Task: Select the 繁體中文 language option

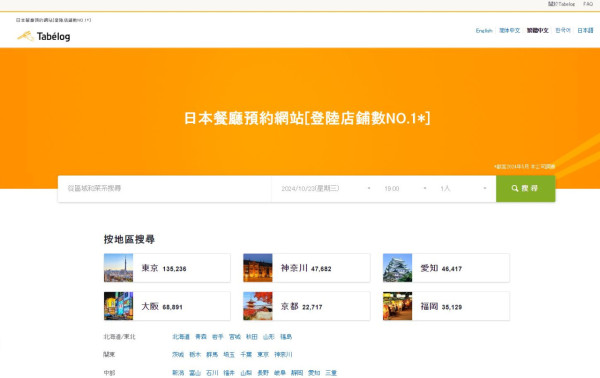Action: pos(537,31)
